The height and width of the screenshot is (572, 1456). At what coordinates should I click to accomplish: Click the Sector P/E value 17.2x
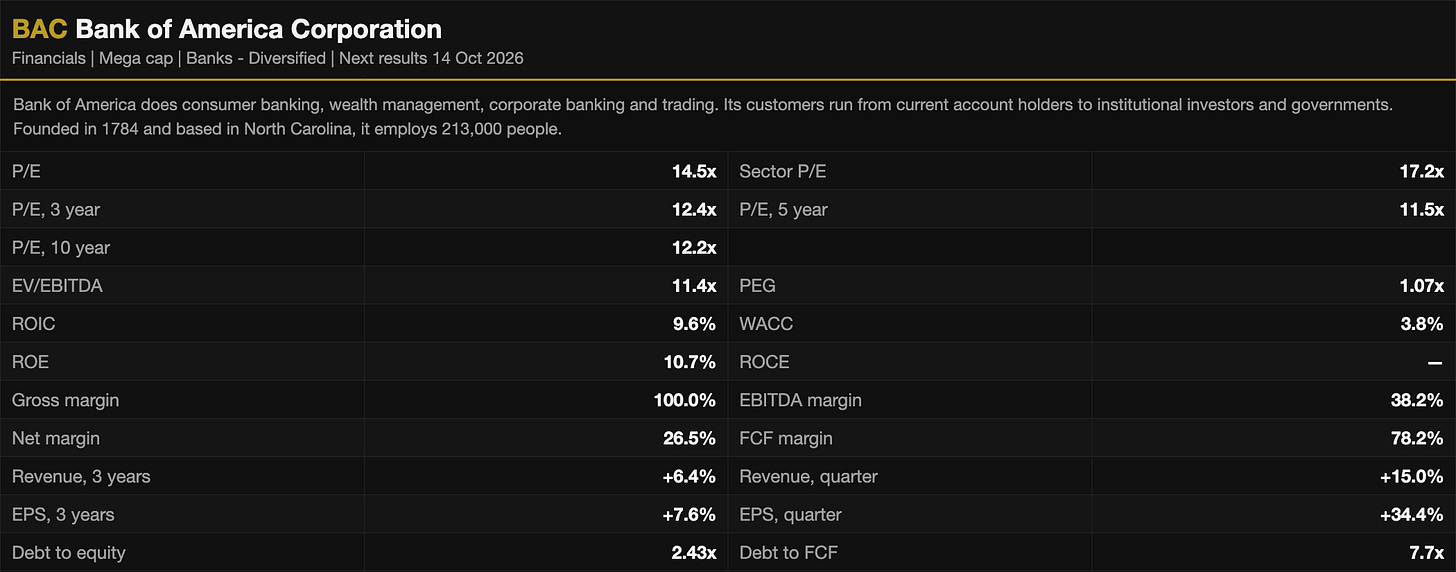coord(1421,172)
